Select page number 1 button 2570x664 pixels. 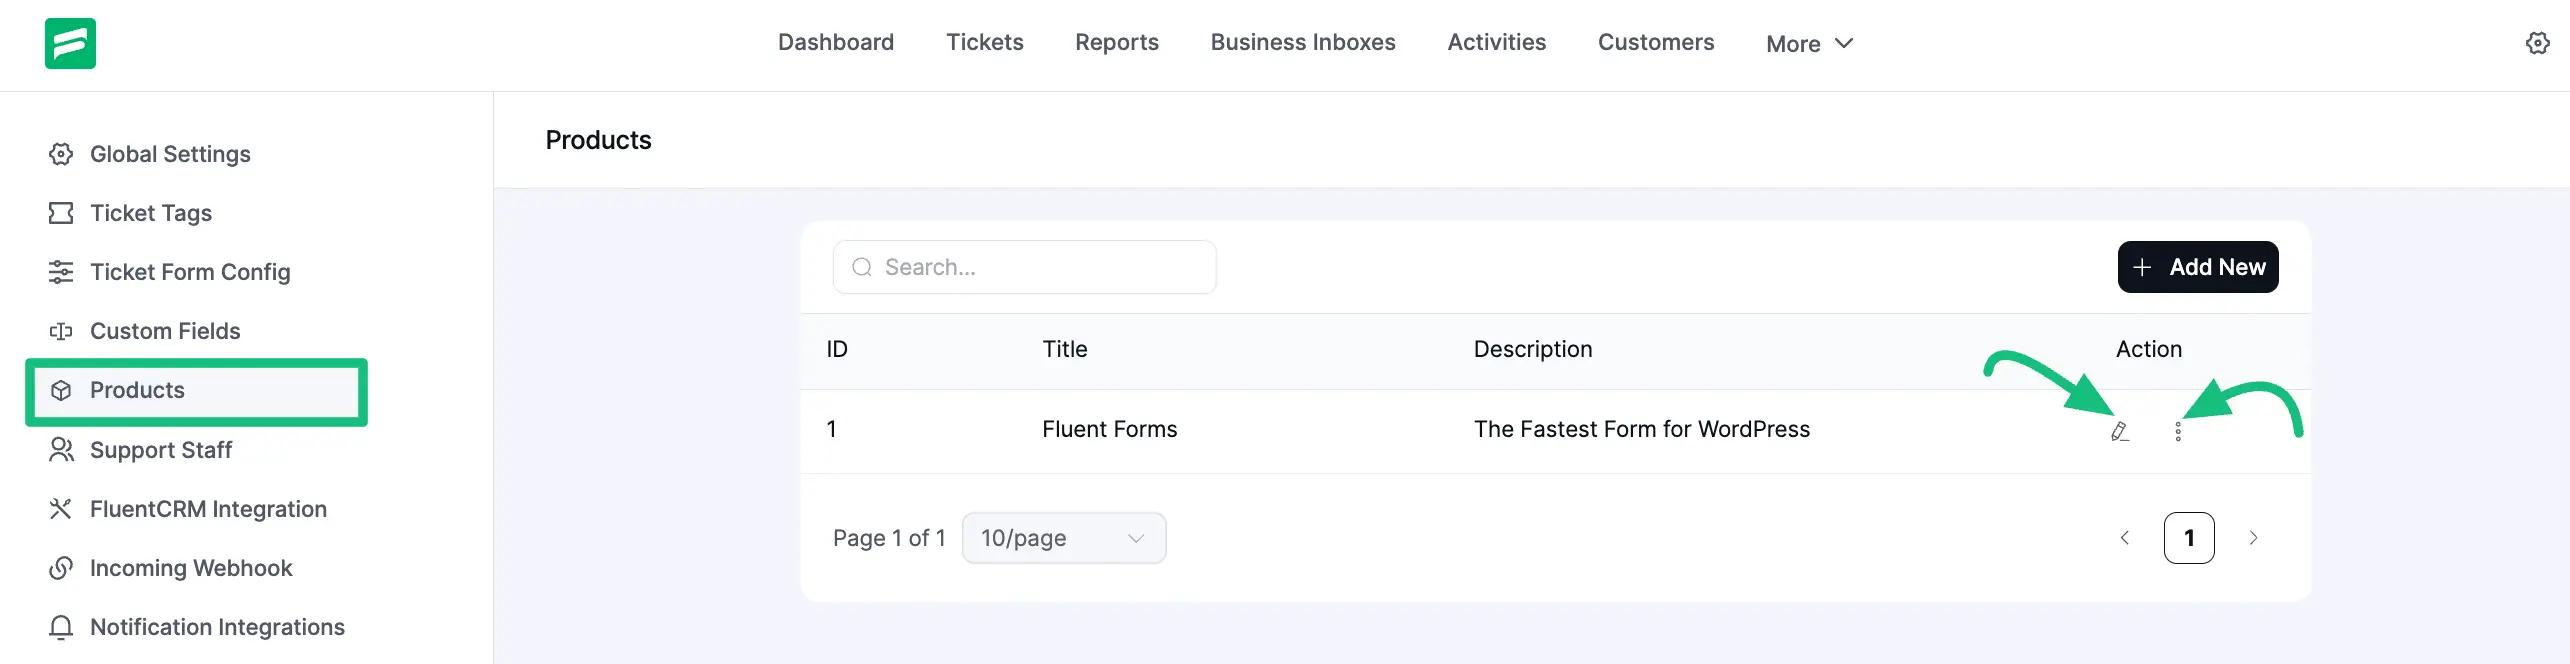tap(2188, 538)
